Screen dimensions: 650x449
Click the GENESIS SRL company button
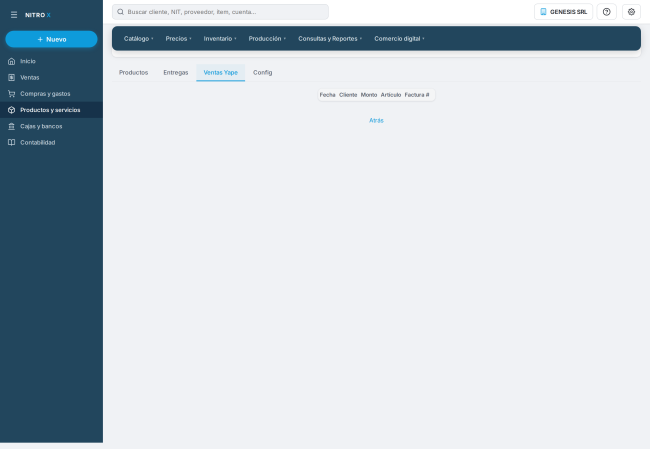pyautogui.click(x=563, y=12)
